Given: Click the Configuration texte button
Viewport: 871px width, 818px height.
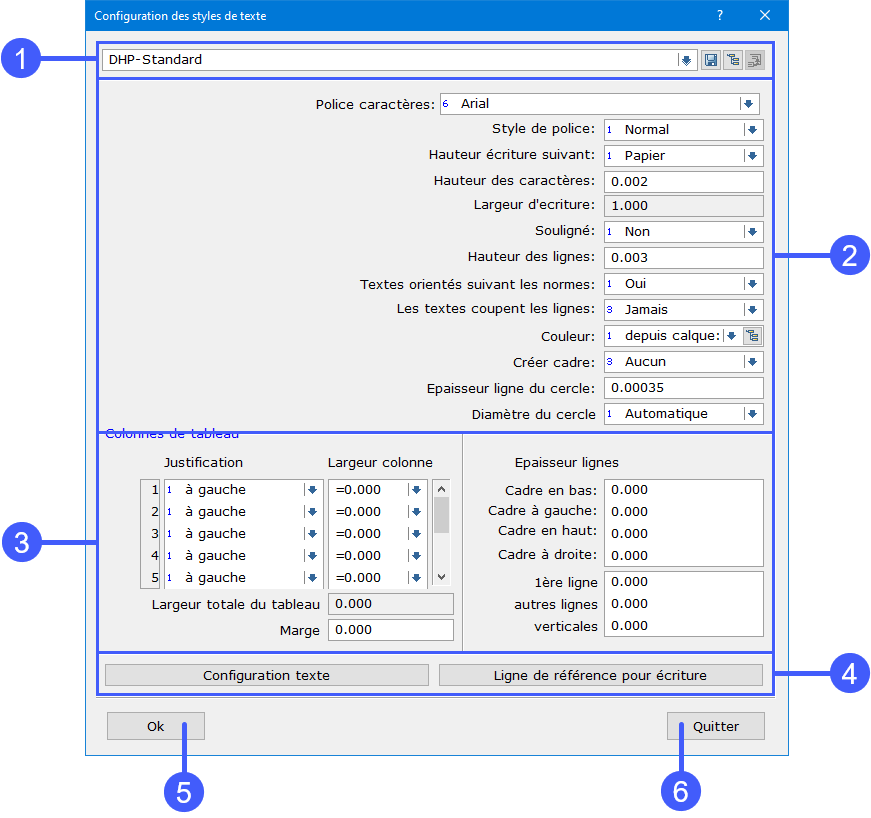Looking at the screenshot, I should (266, 675).
